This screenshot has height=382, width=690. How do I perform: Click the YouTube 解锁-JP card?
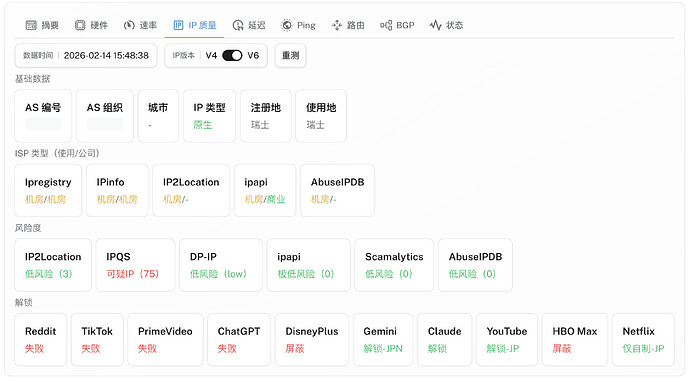point(507,340)
